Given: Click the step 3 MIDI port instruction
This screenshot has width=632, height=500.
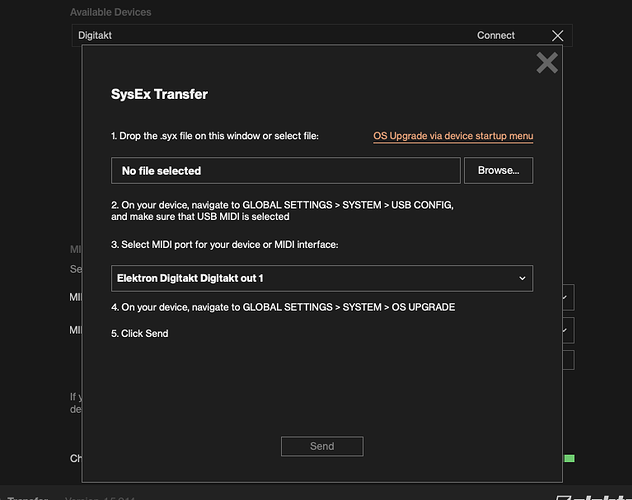Looking at the screenshot, I should coord(225,245).
